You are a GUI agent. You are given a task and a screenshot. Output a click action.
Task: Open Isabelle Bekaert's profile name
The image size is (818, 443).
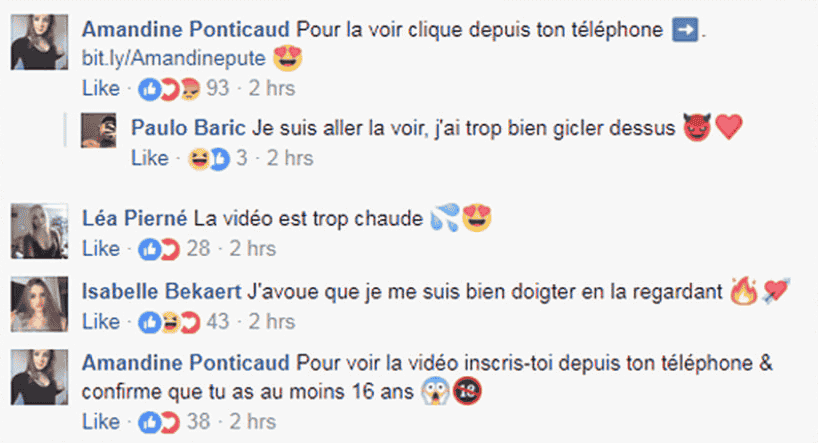161,292
